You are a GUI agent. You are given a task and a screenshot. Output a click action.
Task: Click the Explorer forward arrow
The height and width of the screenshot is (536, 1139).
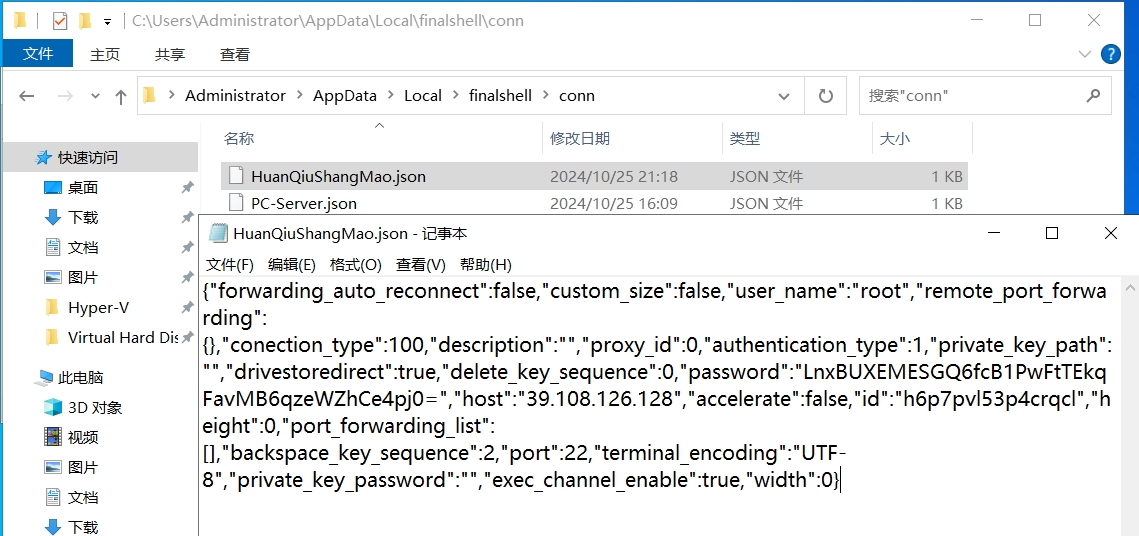point(65,96)
